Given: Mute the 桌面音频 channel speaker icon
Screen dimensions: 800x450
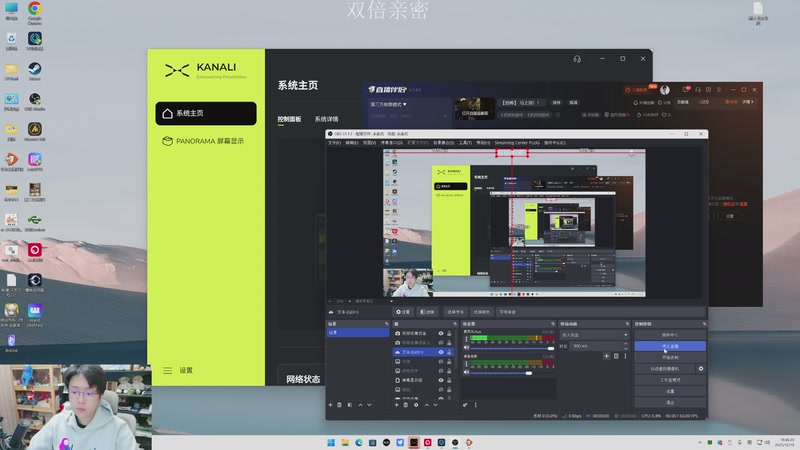Looking at the screenshot, I should click(466, 372).
